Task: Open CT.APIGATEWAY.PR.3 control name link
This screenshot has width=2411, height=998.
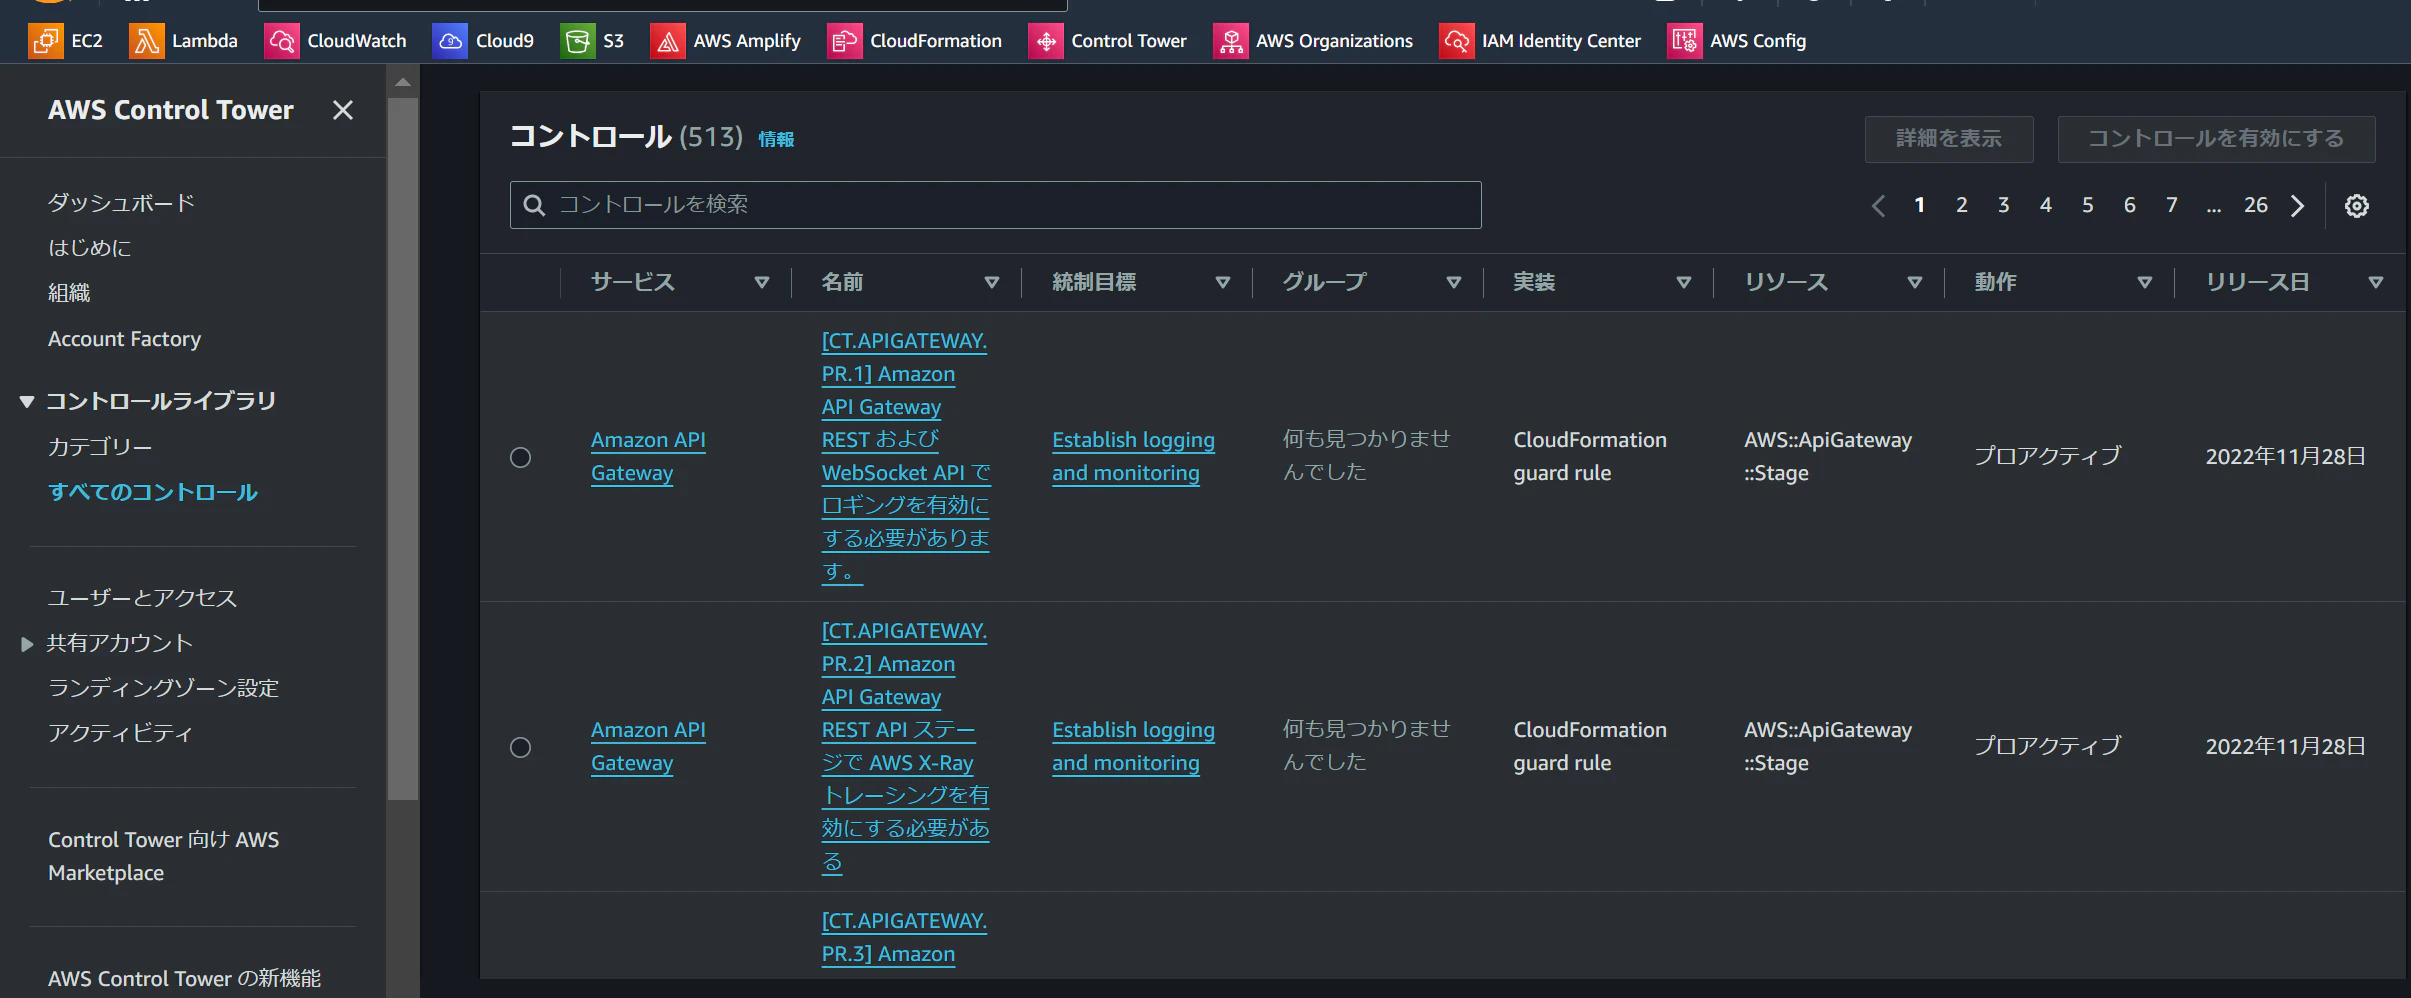Action: pyautogui.click(x=904, y=937)
